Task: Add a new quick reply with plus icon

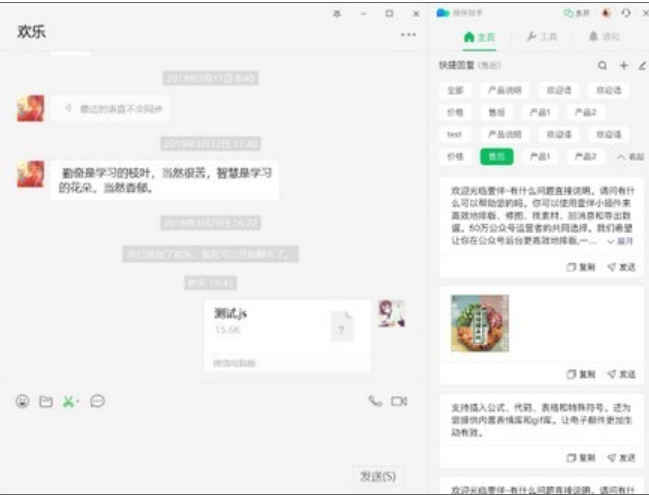Action: (623, 65)
